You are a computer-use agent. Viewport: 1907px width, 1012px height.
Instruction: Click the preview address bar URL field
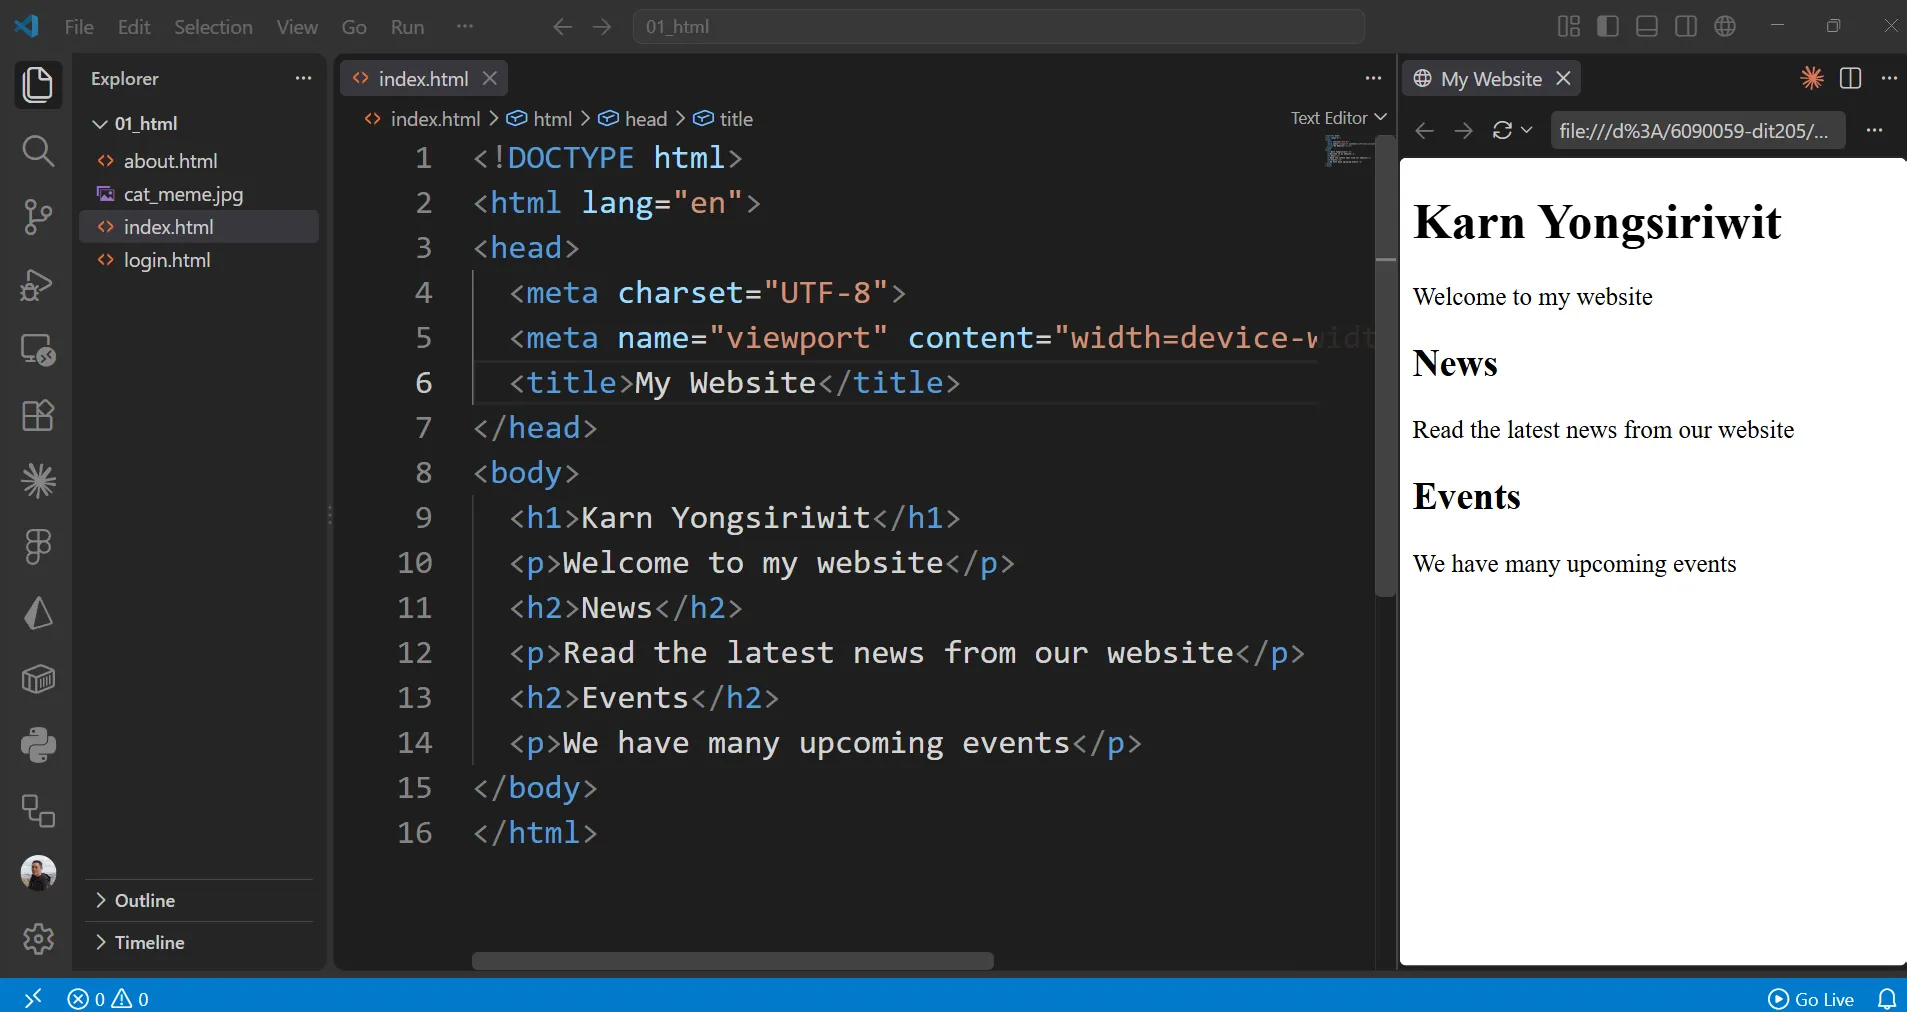point(1697,130)
